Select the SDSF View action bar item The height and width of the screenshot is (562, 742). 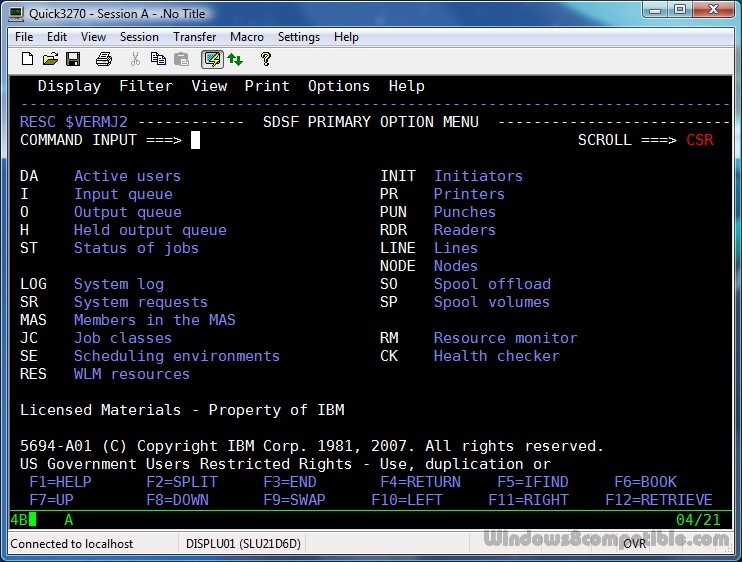(x=209, y=86)
